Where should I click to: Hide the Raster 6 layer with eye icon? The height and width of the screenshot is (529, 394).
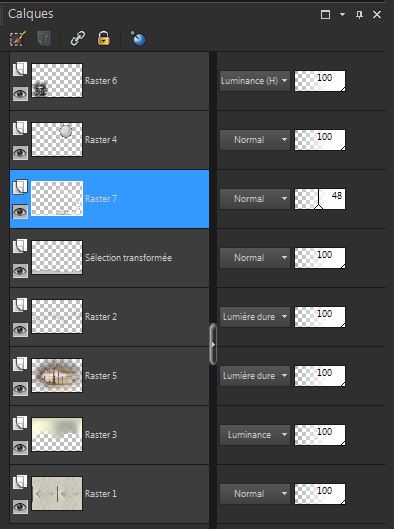click(20, 93)
